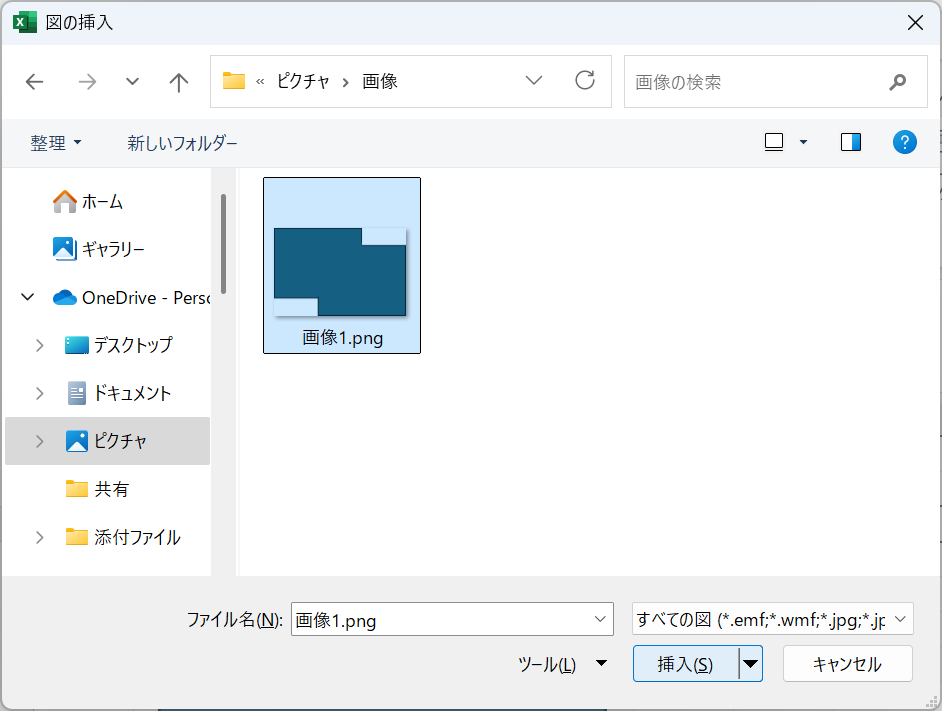The height and width of the screenshot is (711, 942).
Task: Expand the デスクトップ folder node
Action: [x=40, y=345]
